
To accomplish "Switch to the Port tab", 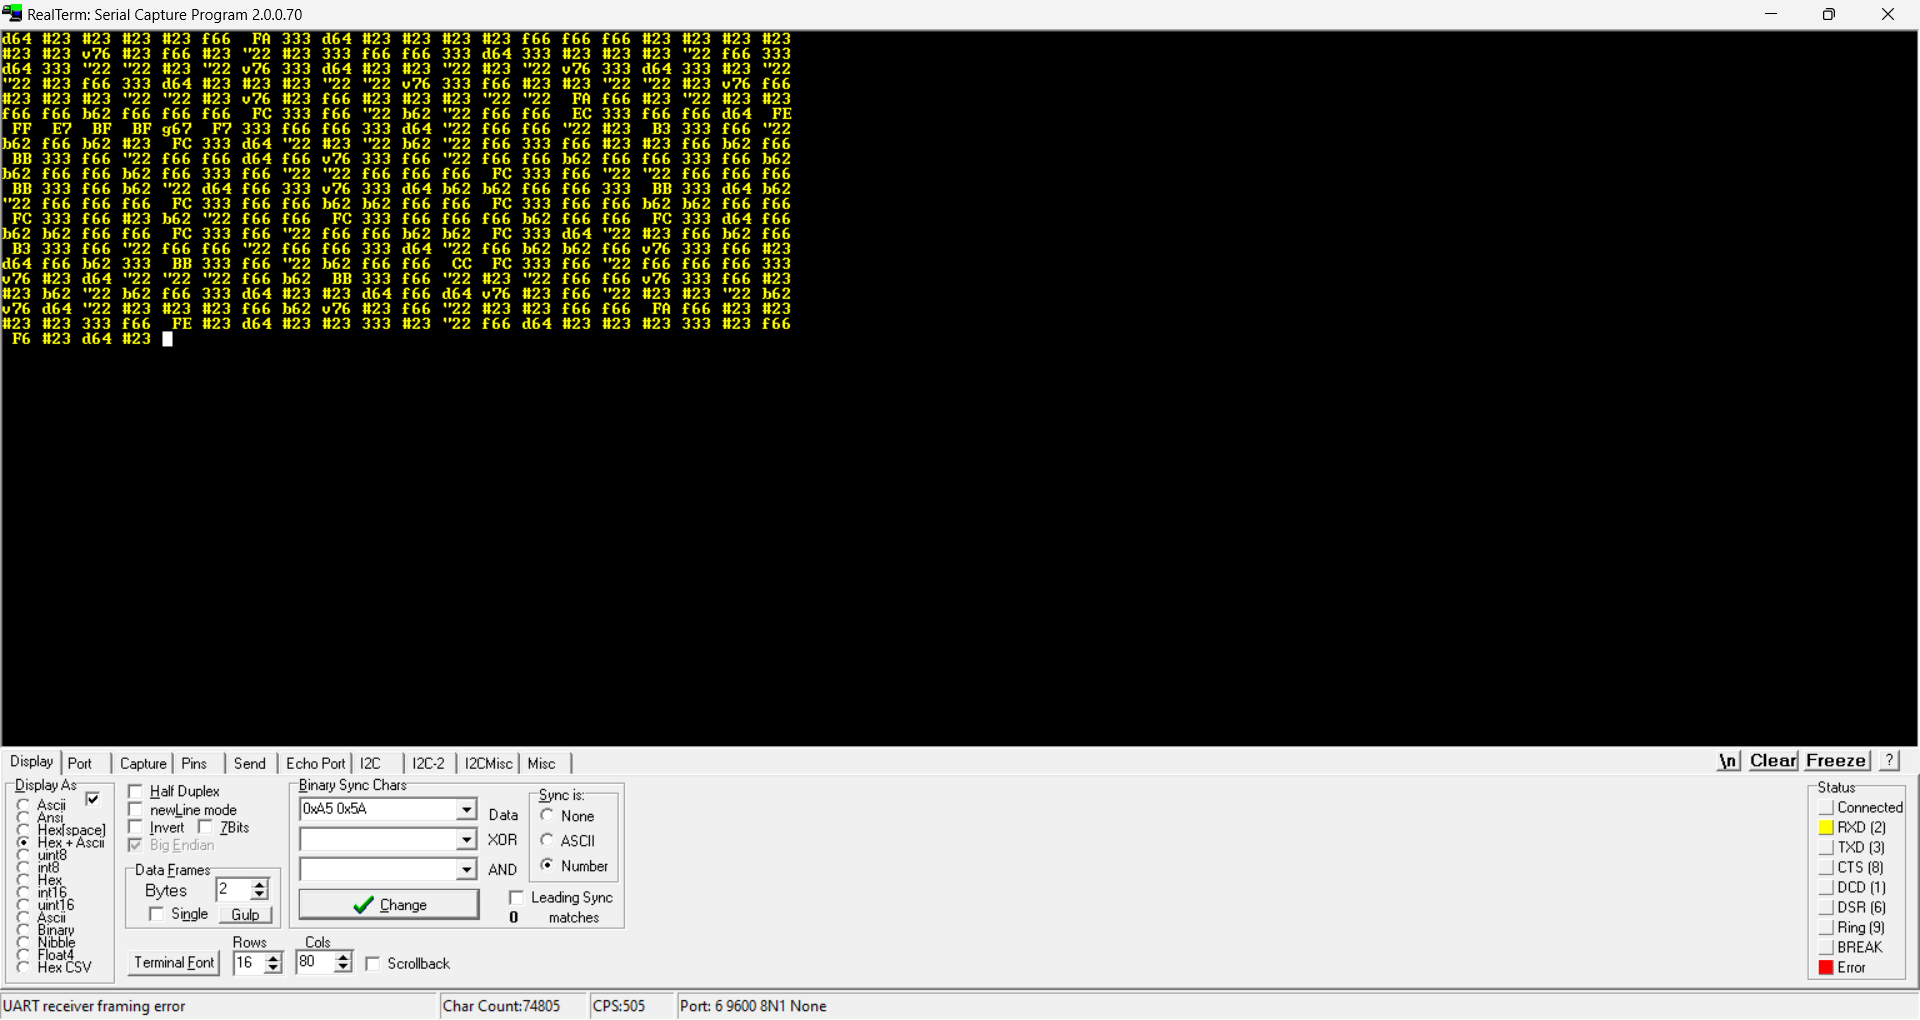I will 80,762.
